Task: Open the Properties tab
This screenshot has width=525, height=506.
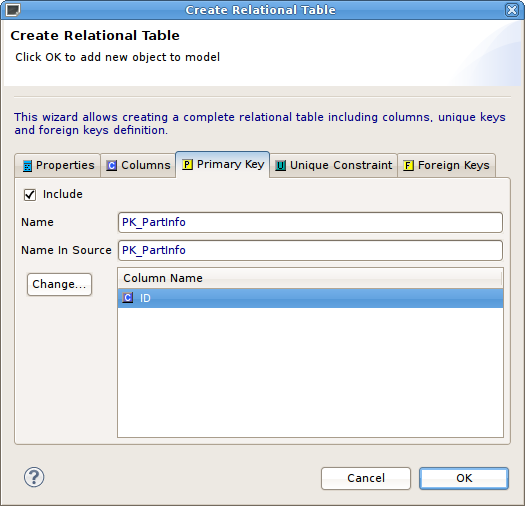Action: pyautogui.click(x=58, y=165)
